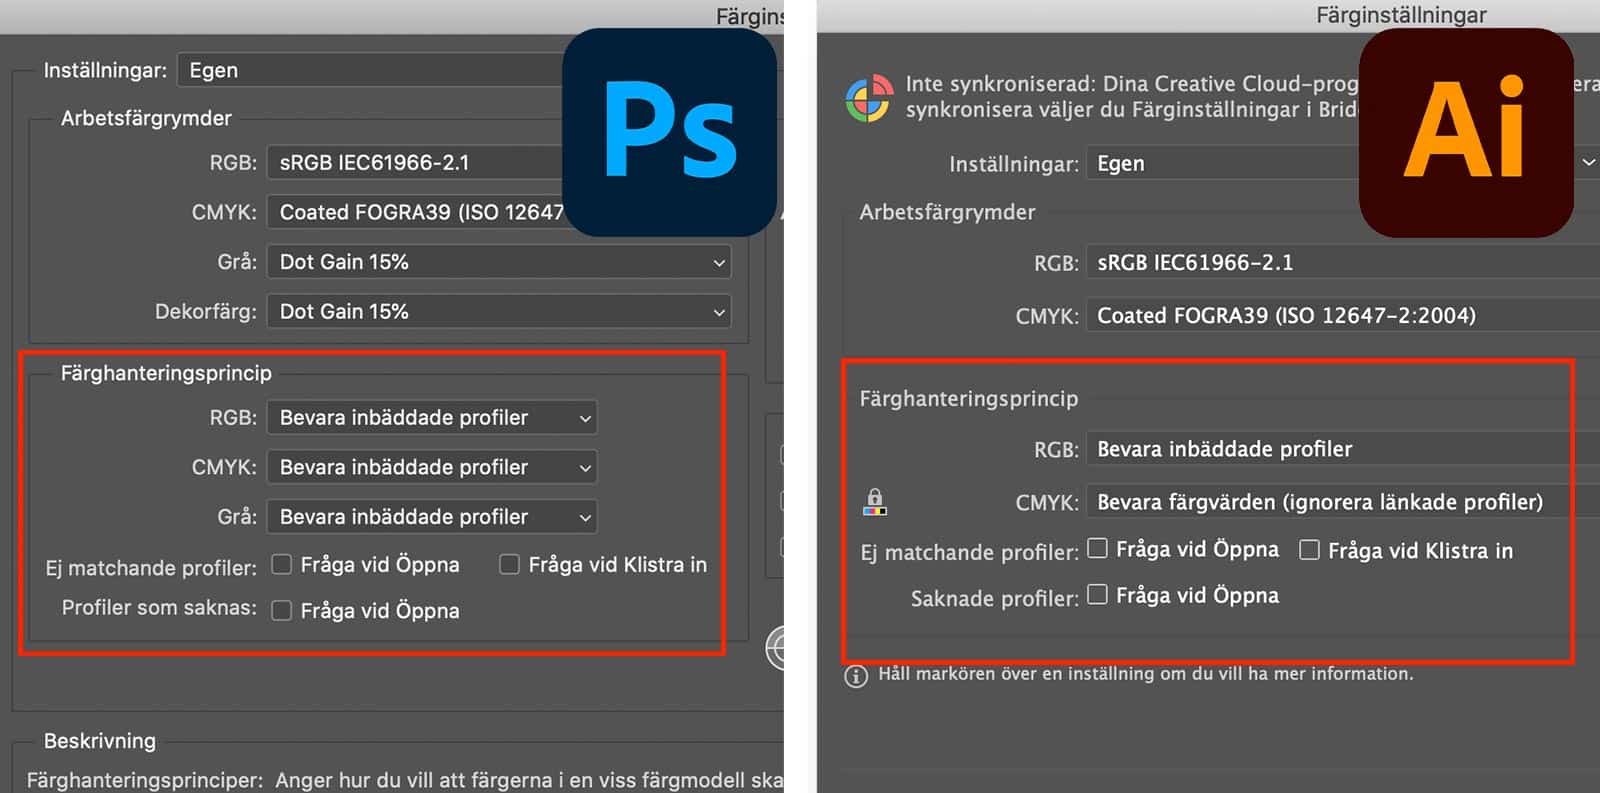Image resolution: width=1600 pixels, height=793 pixels.
Task: Enable Illustrator Ej matchande 'Fråga vid Öppna' checkbox
Action: click(x=1098, y=548)
